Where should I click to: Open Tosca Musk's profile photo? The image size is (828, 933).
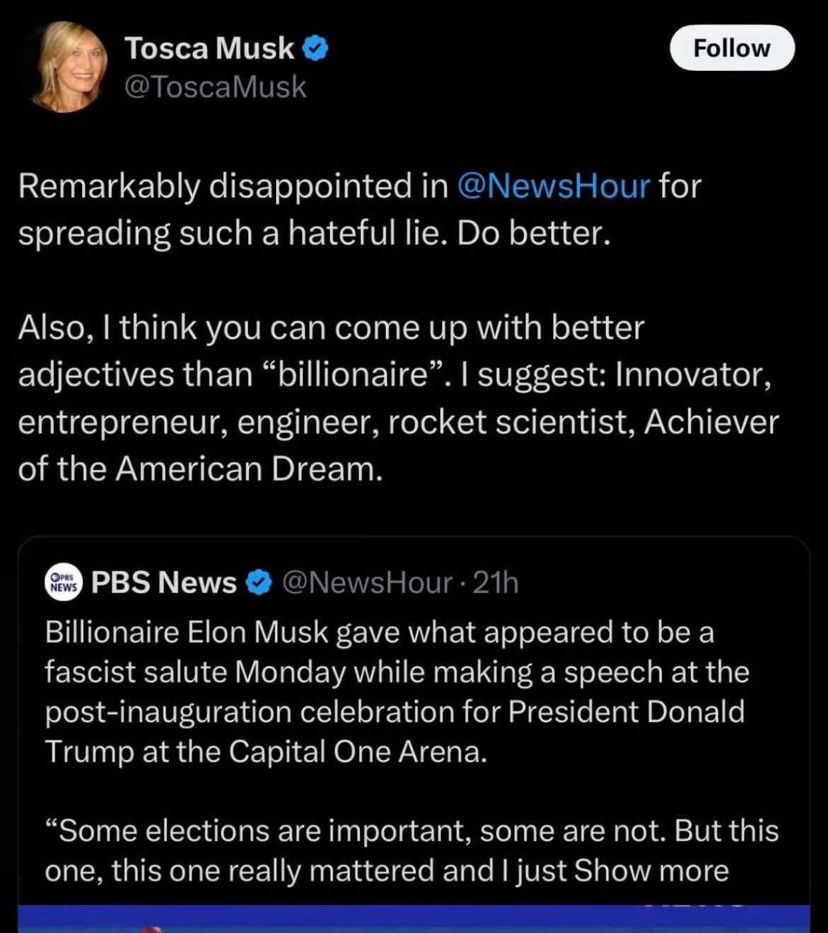(x=70, y=65)
